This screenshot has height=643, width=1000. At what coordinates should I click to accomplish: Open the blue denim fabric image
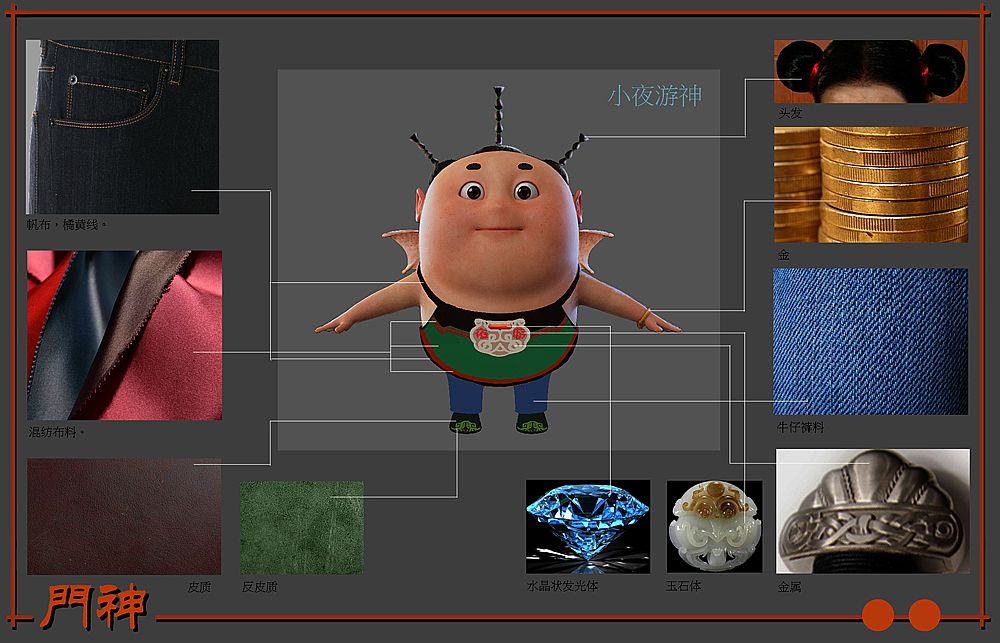point(870,341)
